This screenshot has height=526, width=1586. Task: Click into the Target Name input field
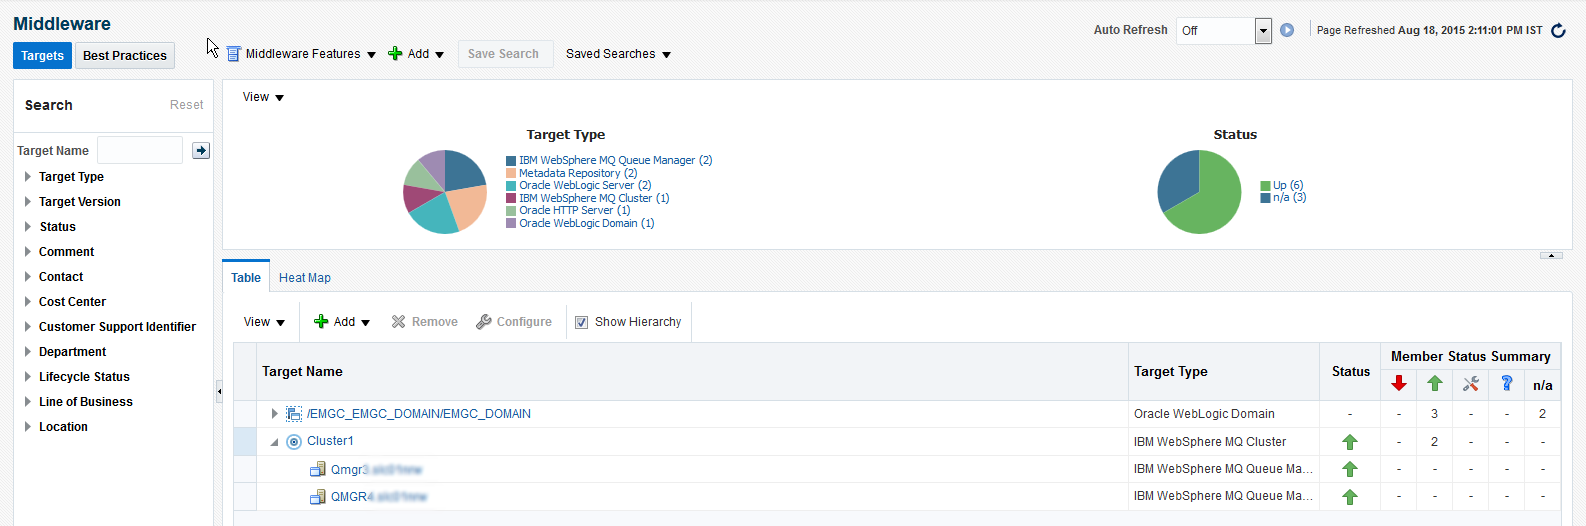(x=140, y=150)
